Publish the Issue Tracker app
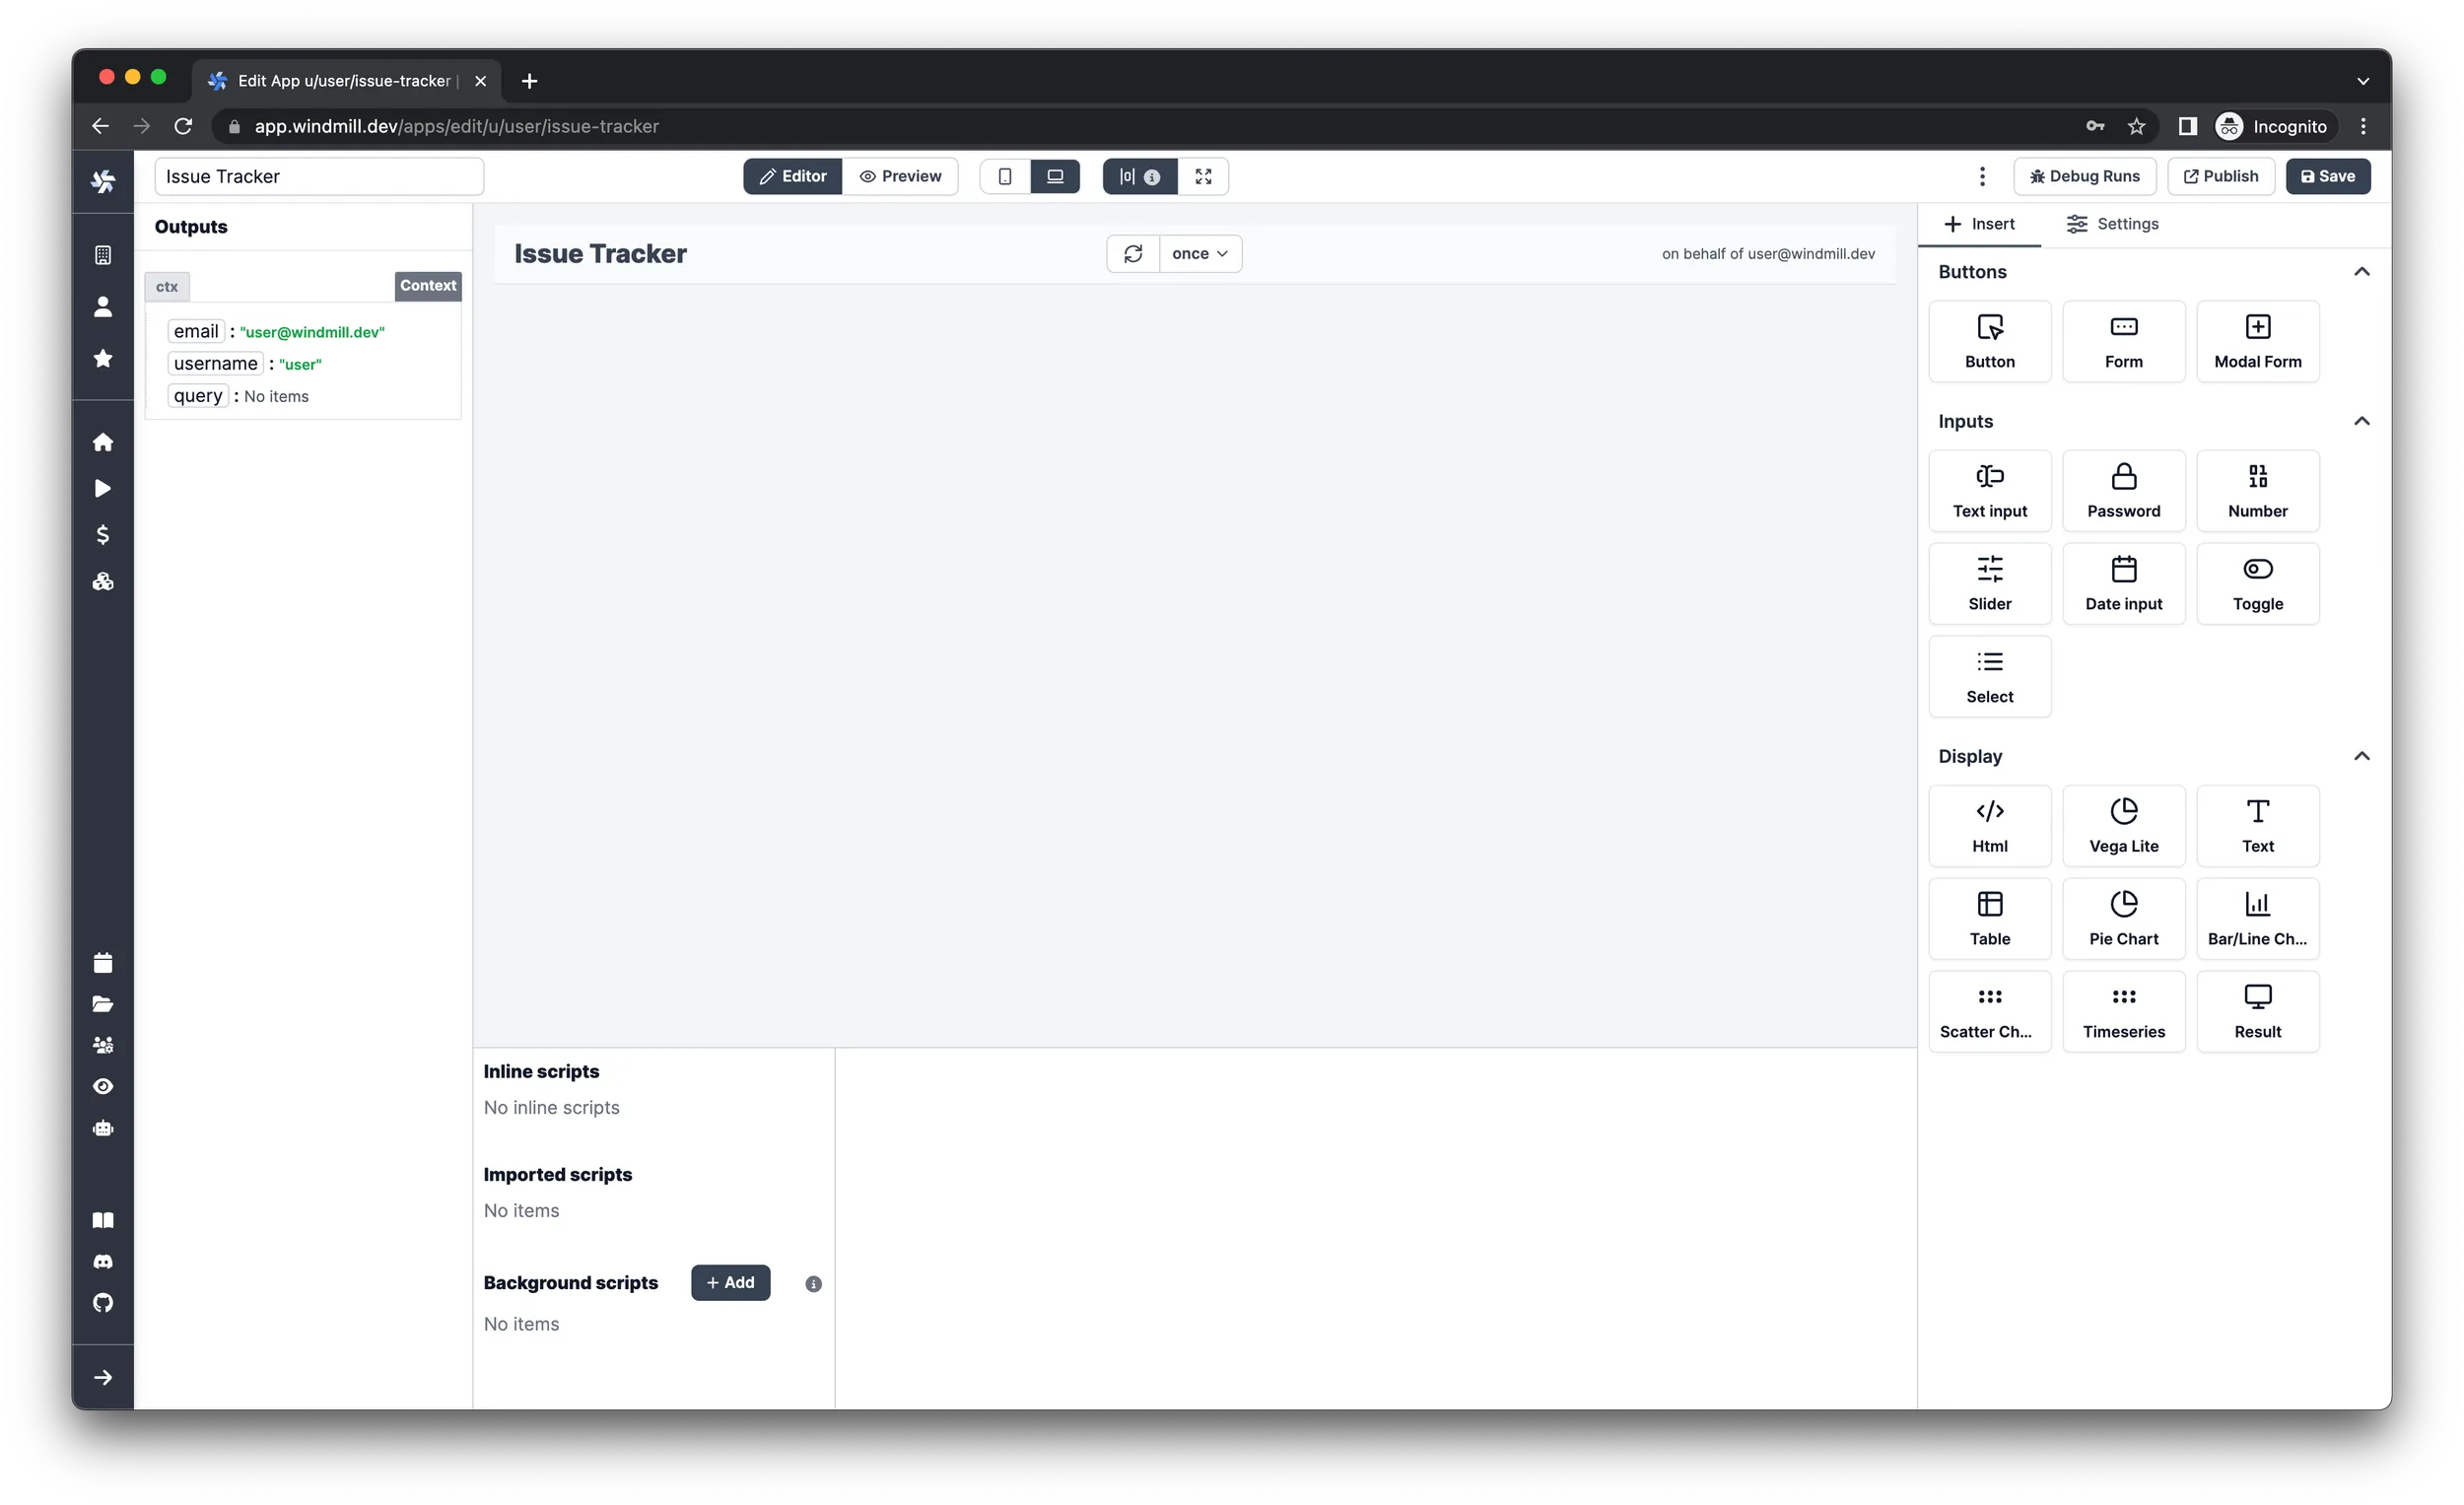 pyautogui.click(x=2221, y=176)
